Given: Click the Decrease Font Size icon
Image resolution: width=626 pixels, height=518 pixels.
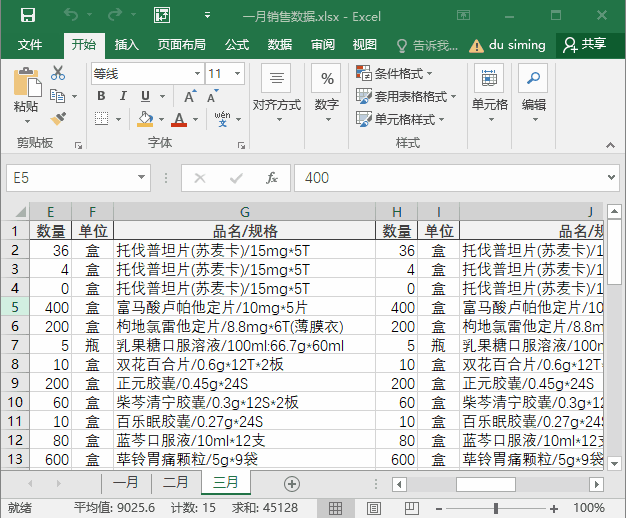Looking at the screenshot, I should 212,96.
